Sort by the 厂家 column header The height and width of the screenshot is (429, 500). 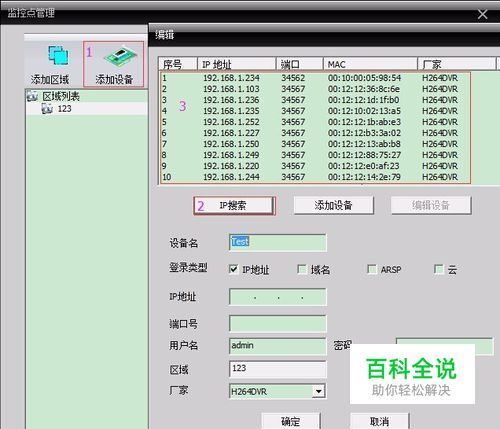(x=457, y=64)
